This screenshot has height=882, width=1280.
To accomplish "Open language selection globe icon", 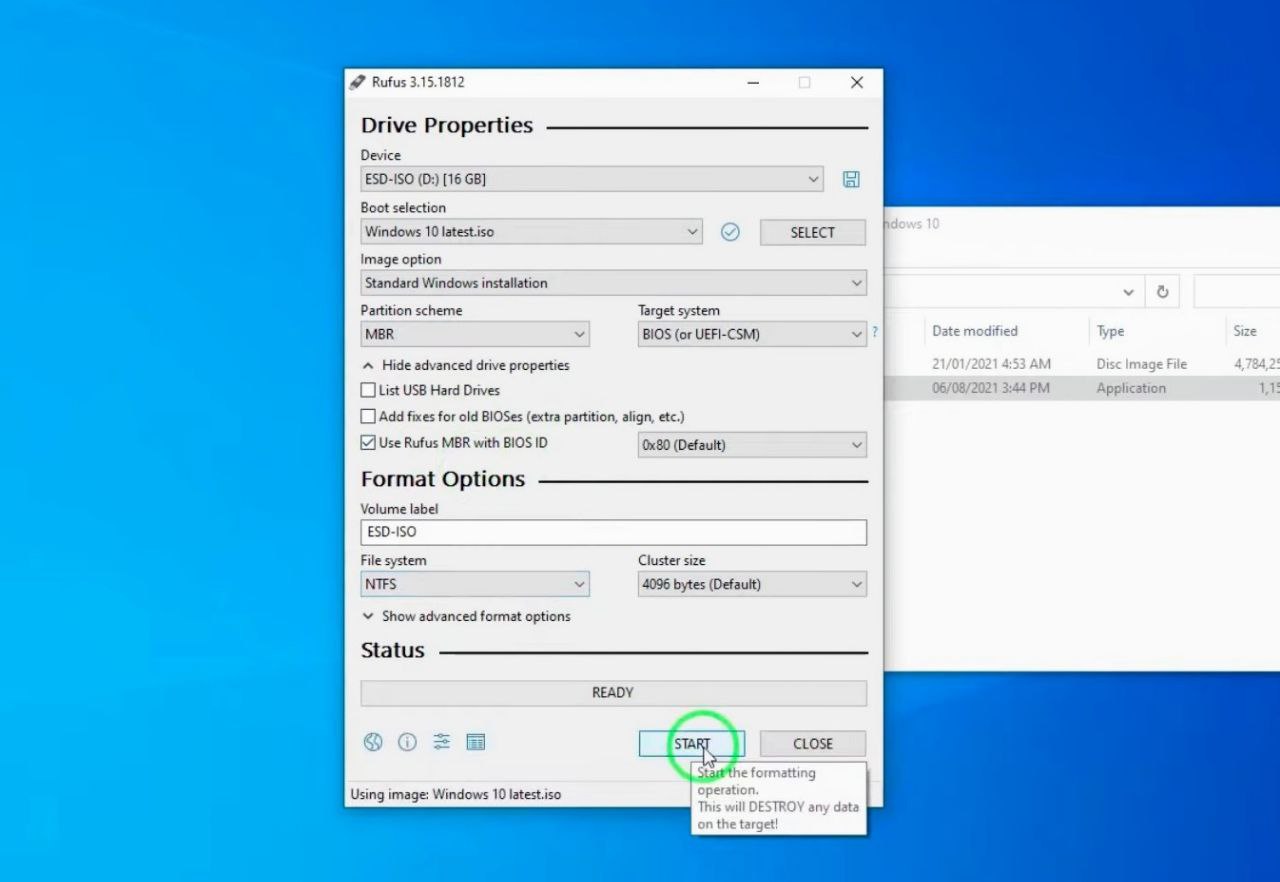I will pyautogui.click(x=373, y=742).
